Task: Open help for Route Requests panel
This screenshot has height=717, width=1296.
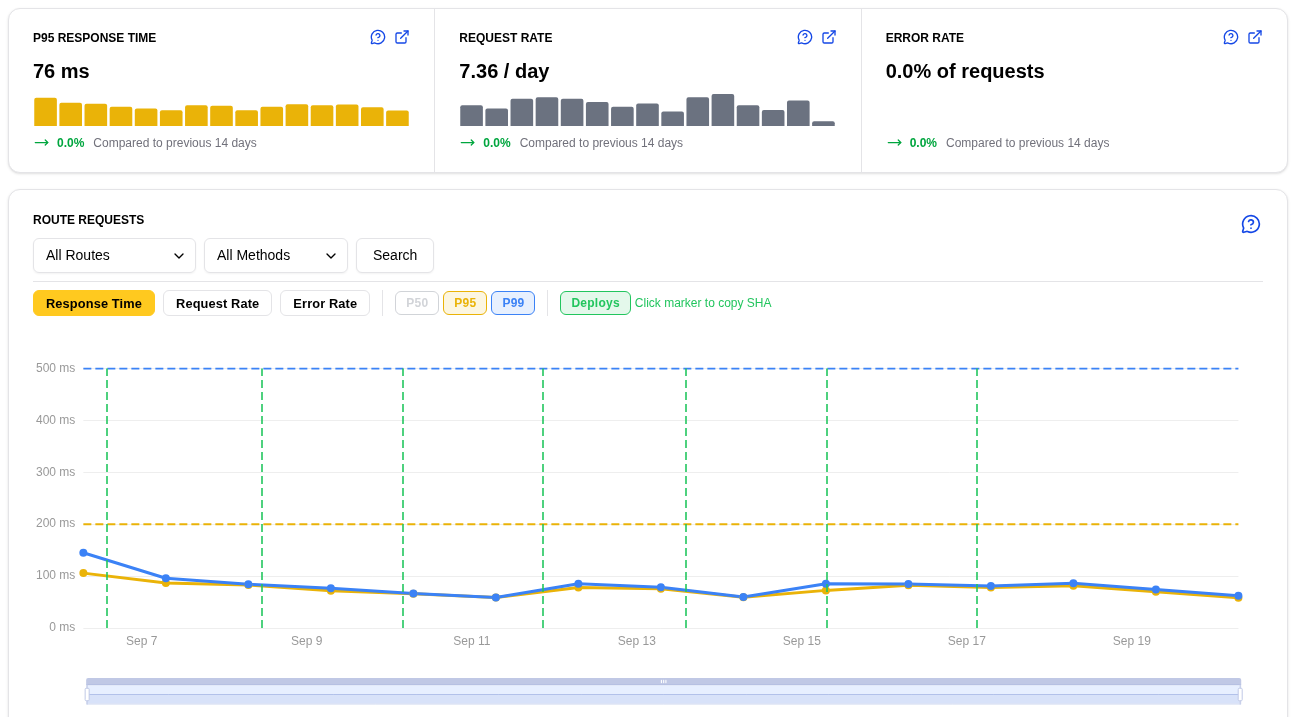Action: 1251,224
